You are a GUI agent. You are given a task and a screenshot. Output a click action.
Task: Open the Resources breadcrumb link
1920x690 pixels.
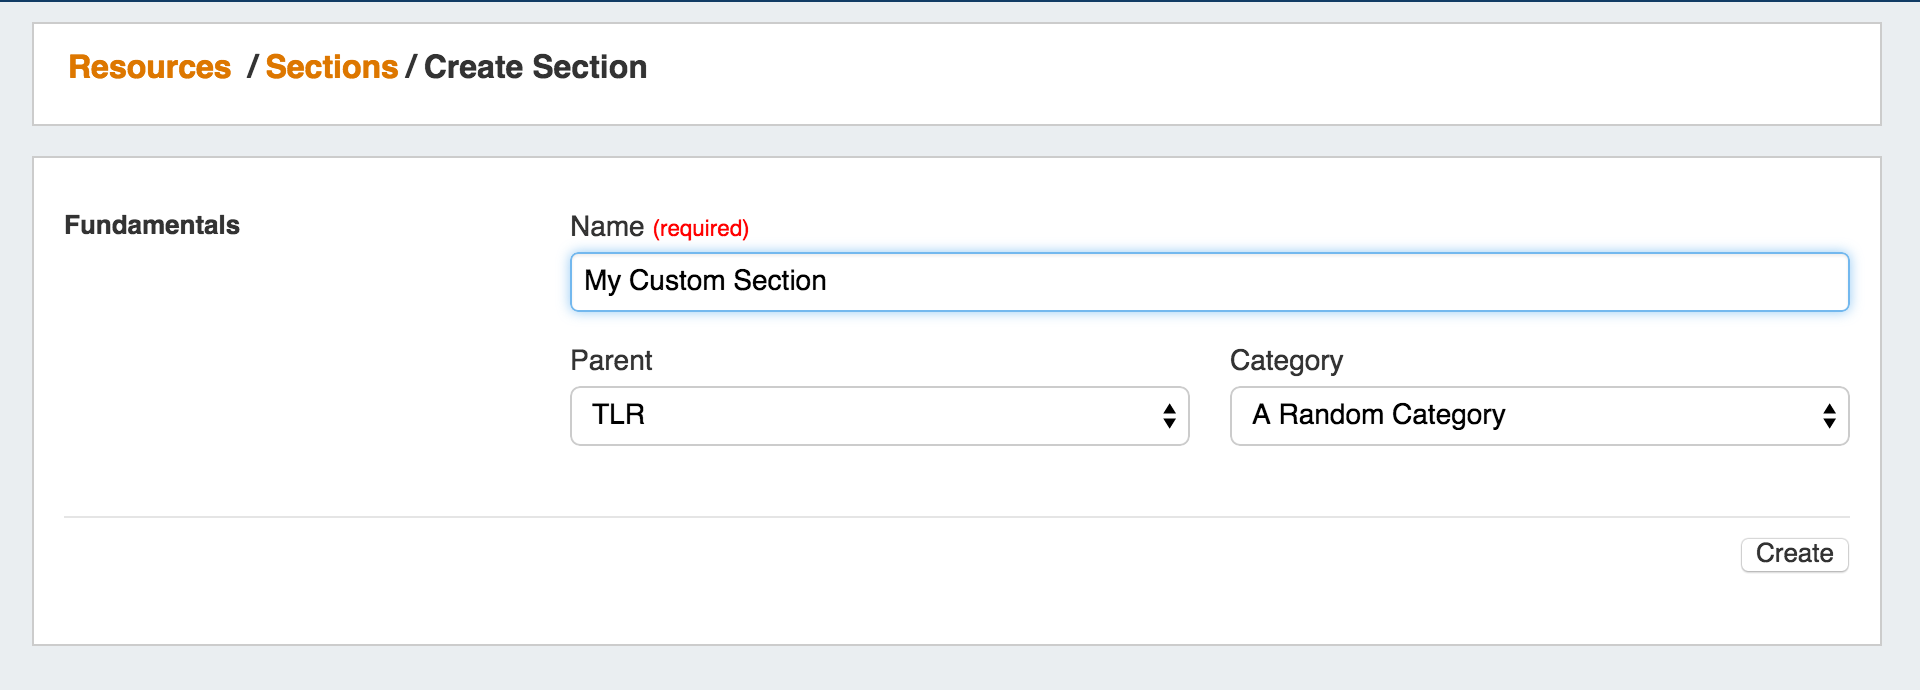tap(149, 67)
